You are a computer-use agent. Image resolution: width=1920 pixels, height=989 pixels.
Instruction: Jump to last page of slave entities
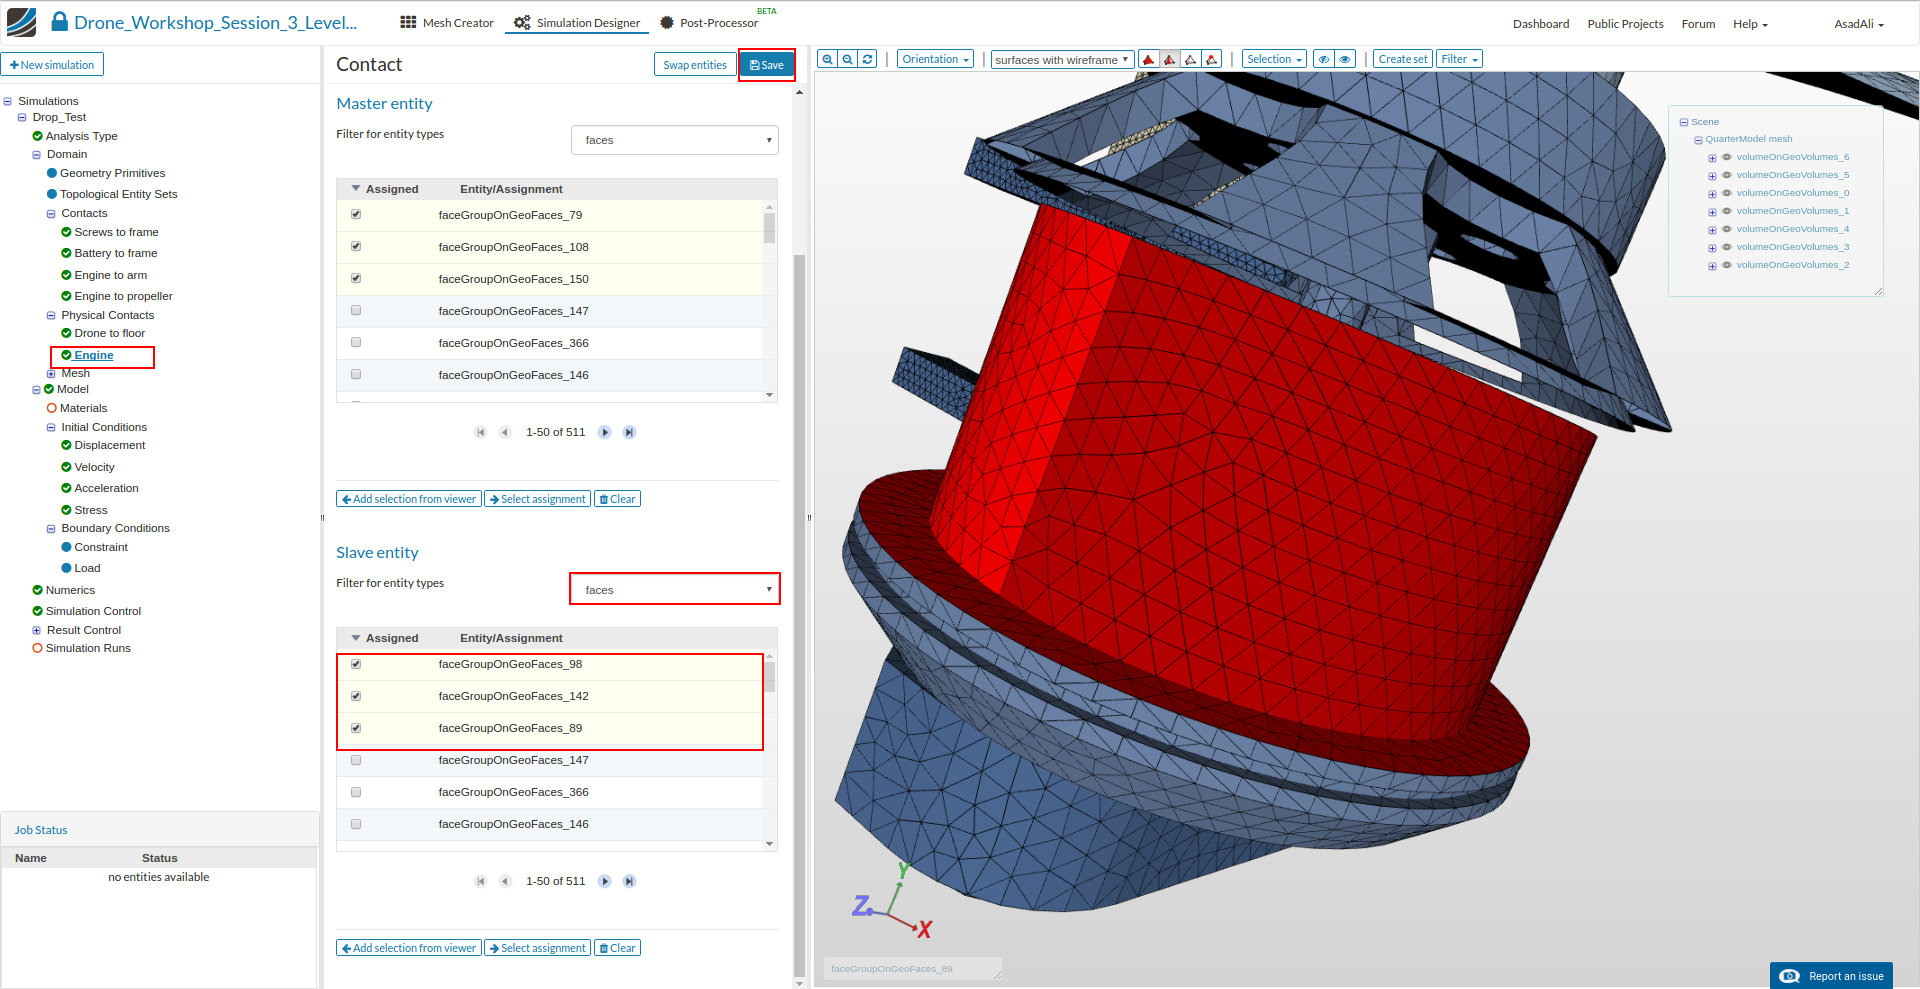pos(629,881)
